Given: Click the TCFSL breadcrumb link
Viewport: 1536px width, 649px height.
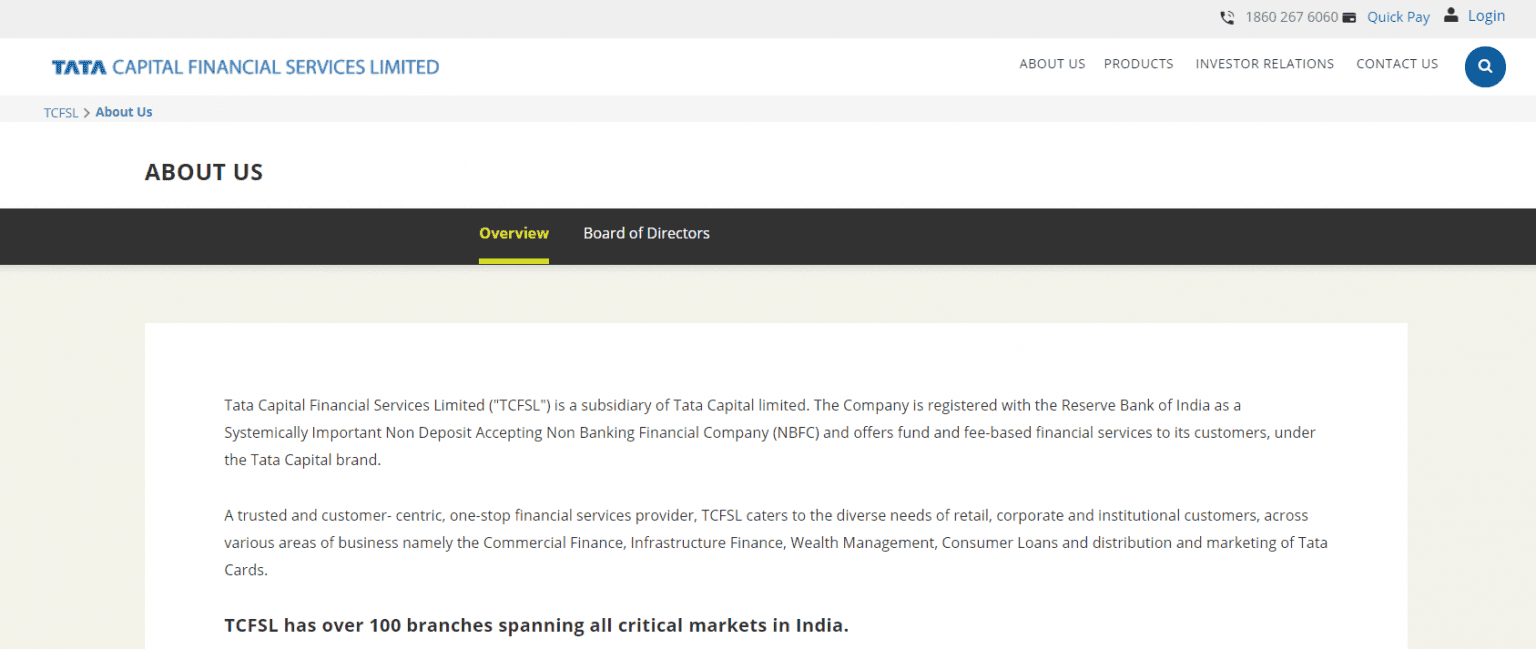Looking at the screenshot, I should pos(60,112).
